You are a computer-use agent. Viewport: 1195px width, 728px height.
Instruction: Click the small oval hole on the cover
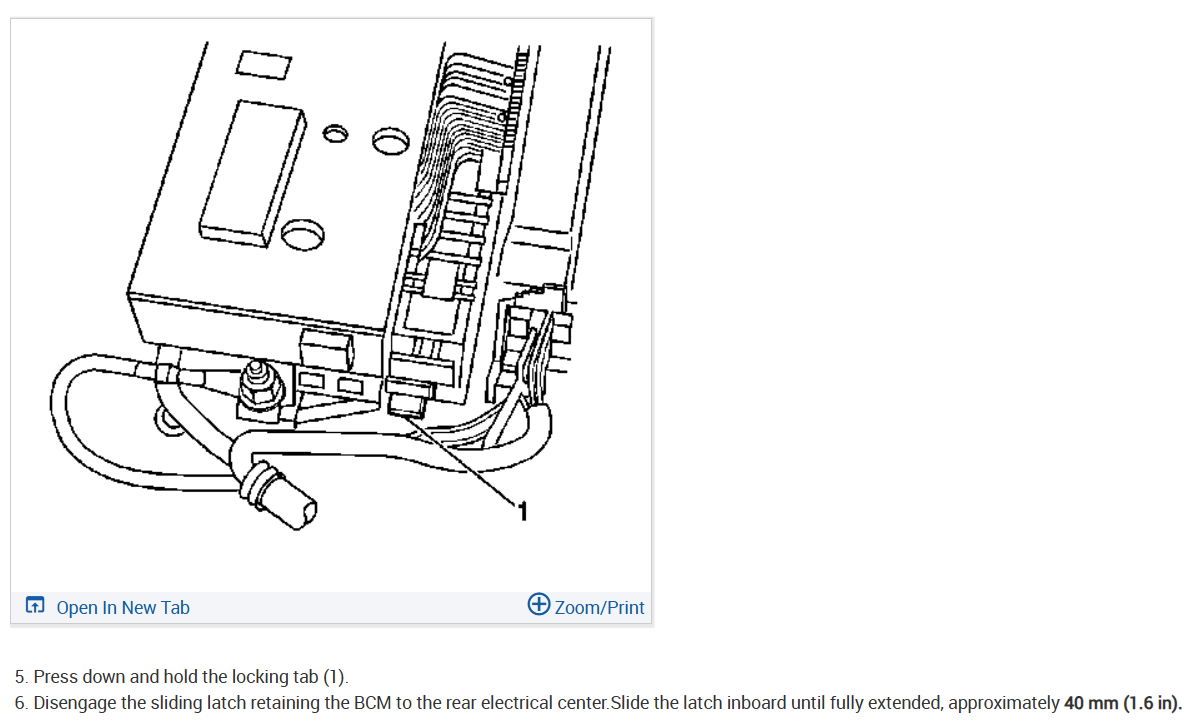coord(335,134)
